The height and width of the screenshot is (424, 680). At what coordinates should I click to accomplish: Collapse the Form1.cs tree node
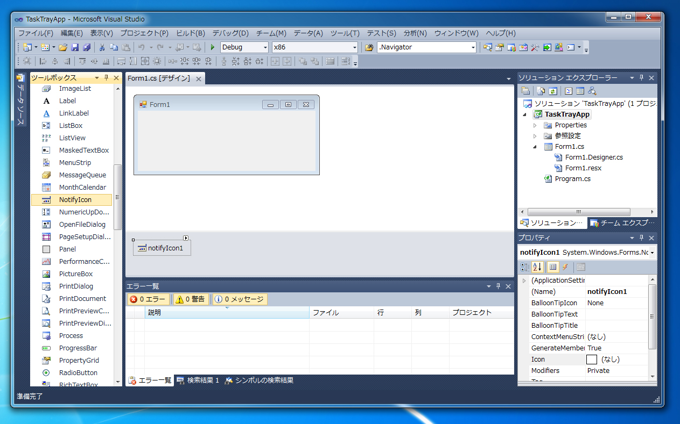(x=535, y=147)
